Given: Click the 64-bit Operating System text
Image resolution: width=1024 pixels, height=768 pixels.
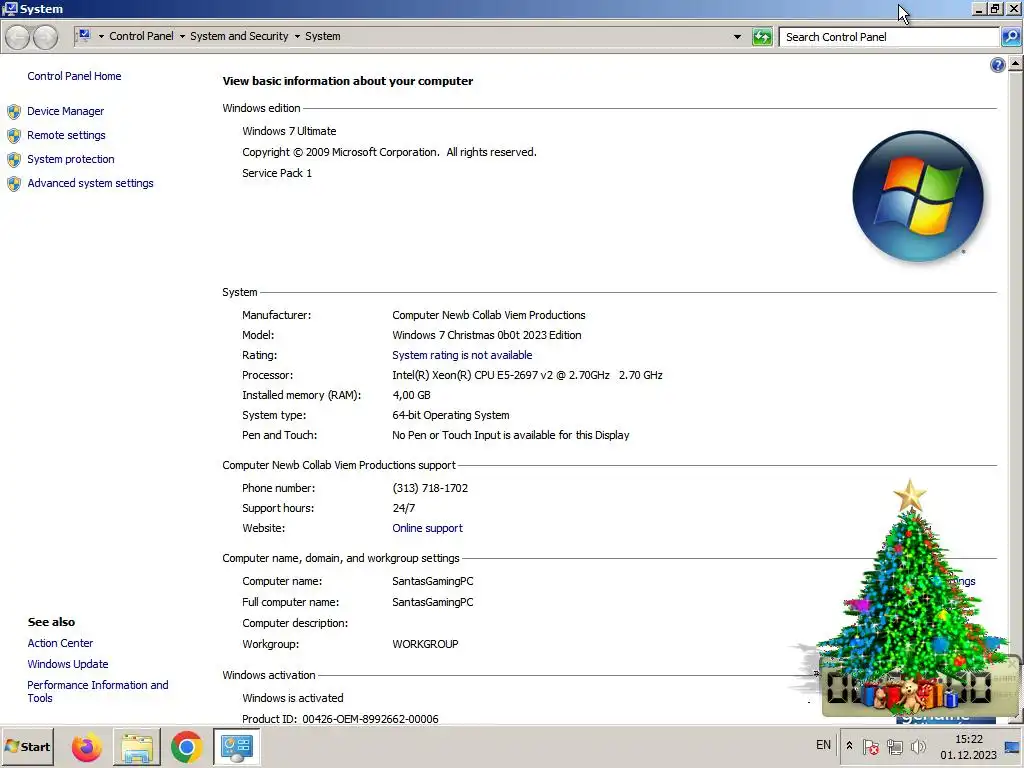Looking at the screenshot, I should 451,415.
